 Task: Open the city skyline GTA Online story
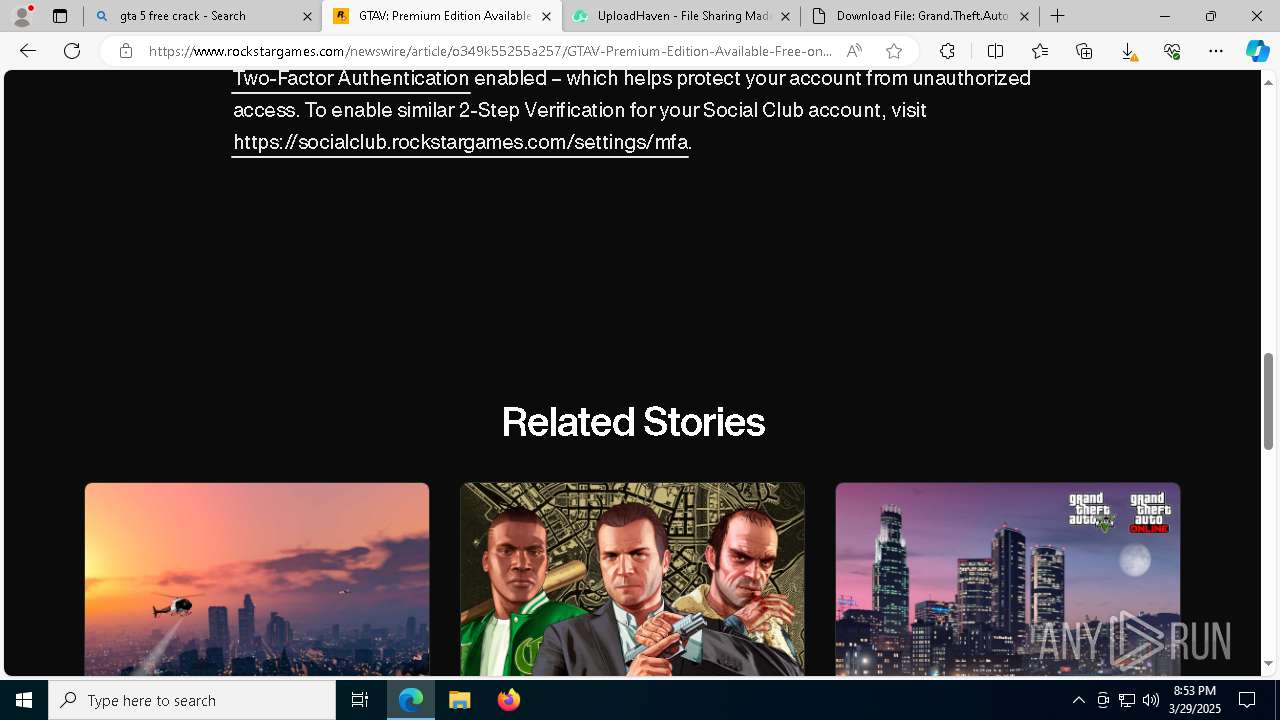1008,579
